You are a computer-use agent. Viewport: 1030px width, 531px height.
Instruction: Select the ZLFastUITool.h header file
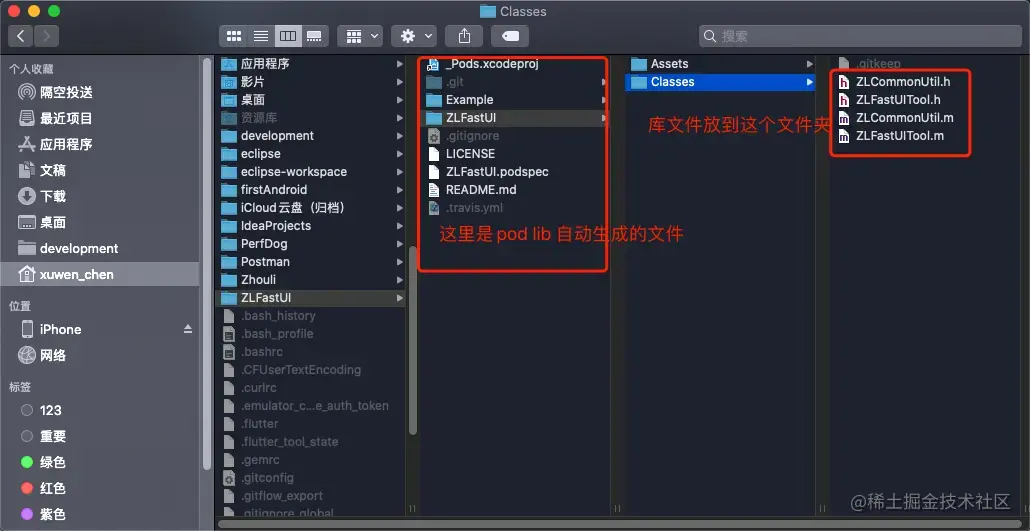tap(901, 100)
